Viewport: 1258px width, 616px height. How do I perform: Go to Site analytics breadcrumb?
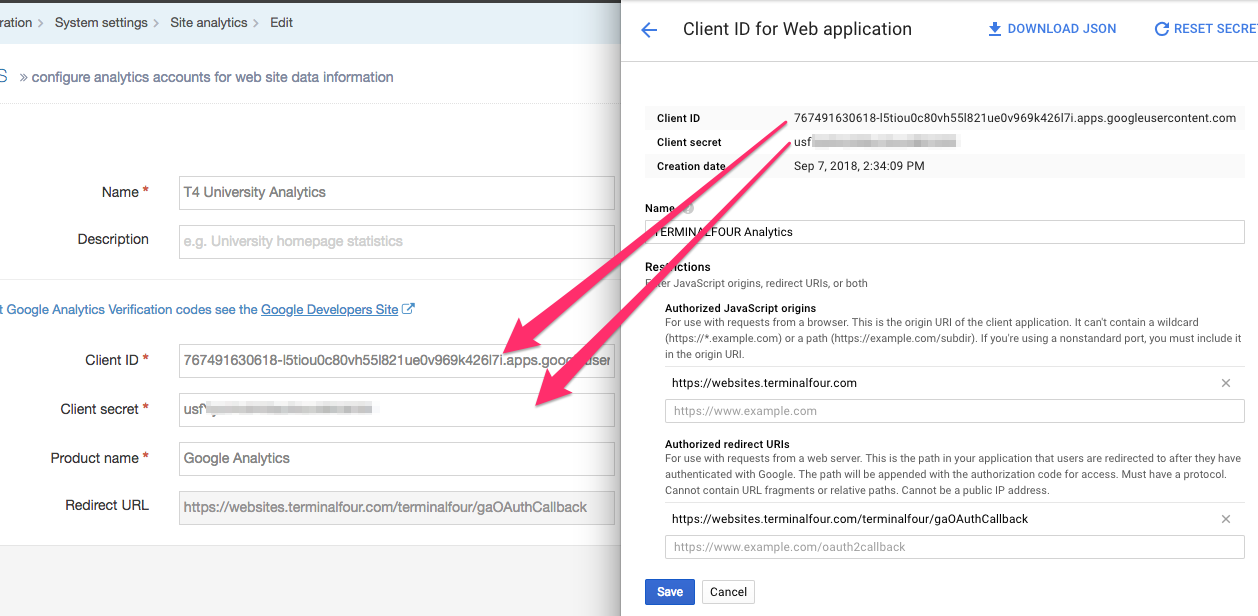(x=208, y=22)
